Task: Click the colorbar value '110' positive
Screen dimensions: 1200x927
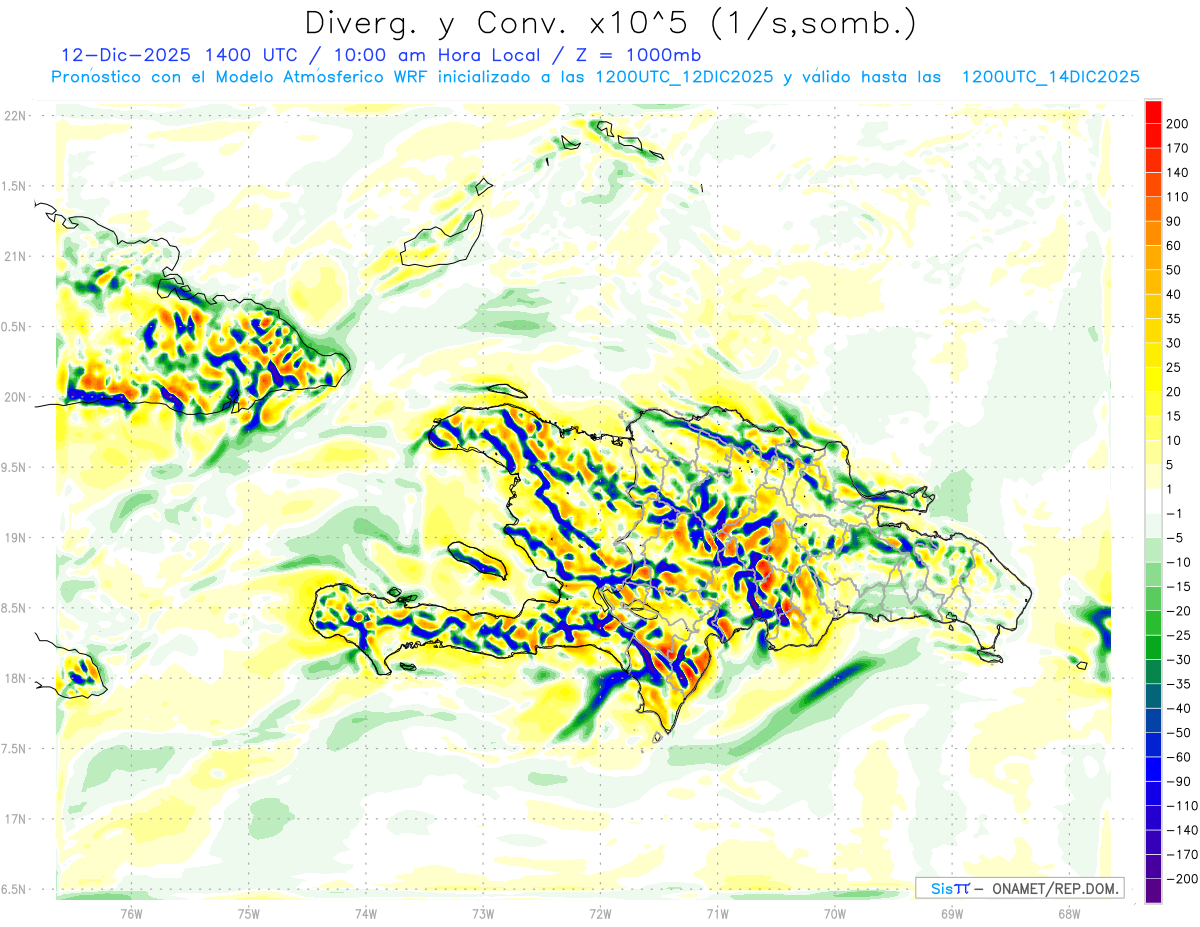Action: (1177, 197)
